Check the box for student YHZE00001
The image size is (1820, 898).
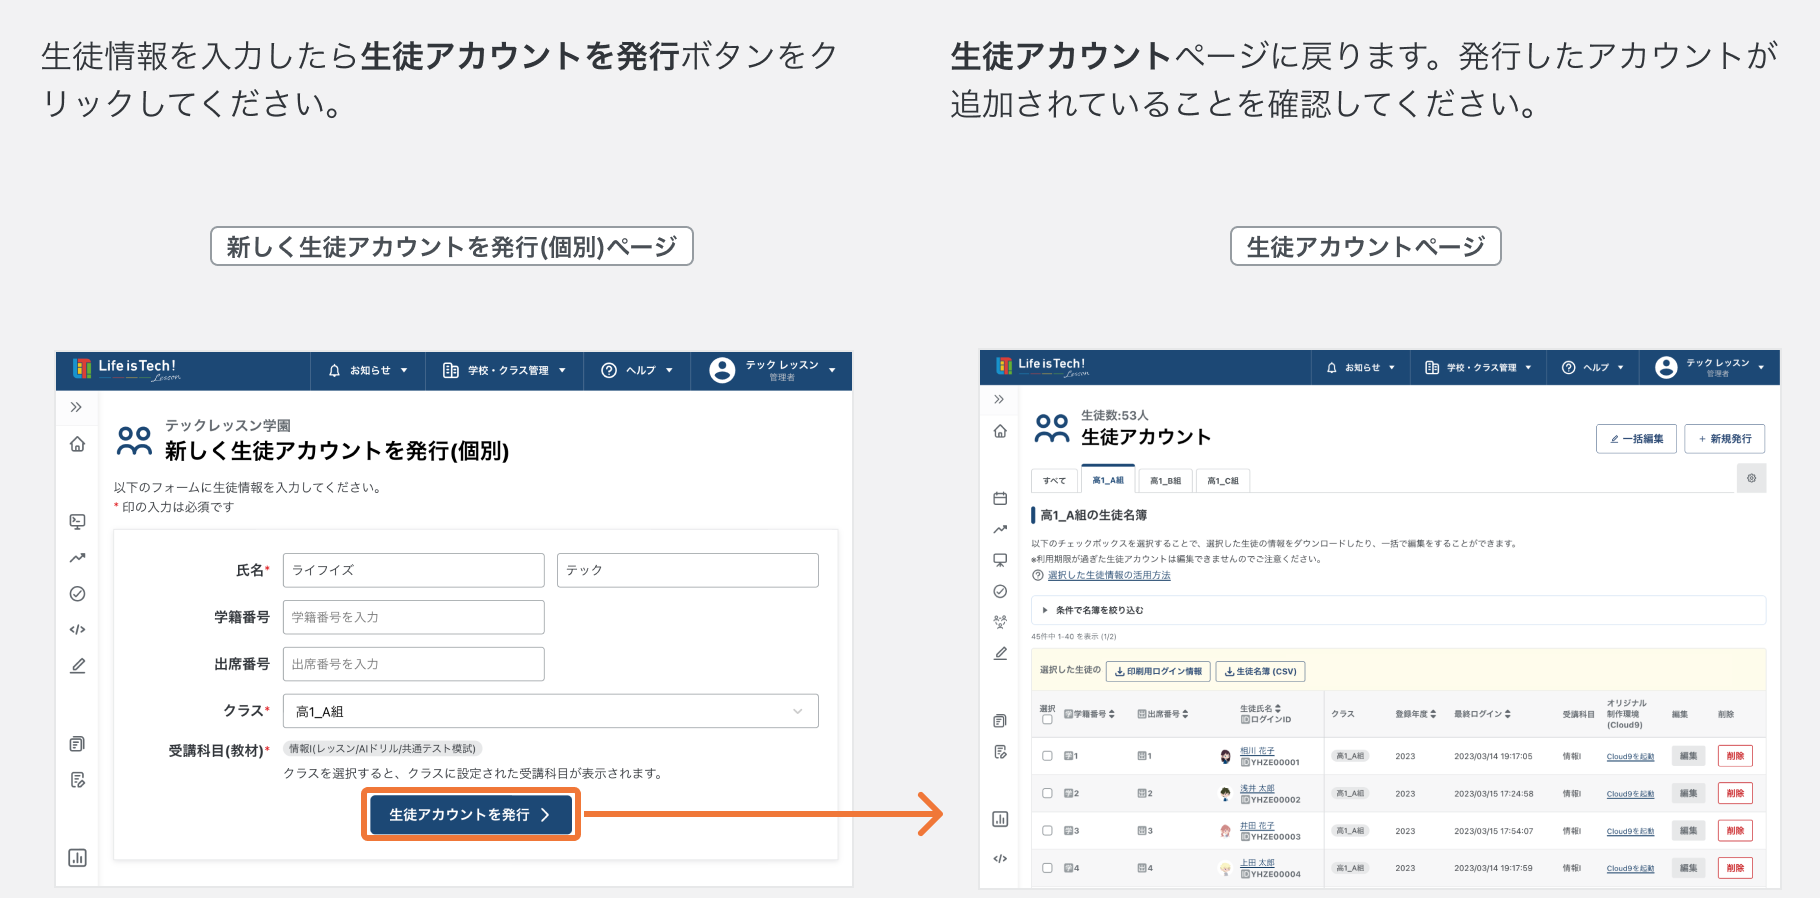(1047, 756)
